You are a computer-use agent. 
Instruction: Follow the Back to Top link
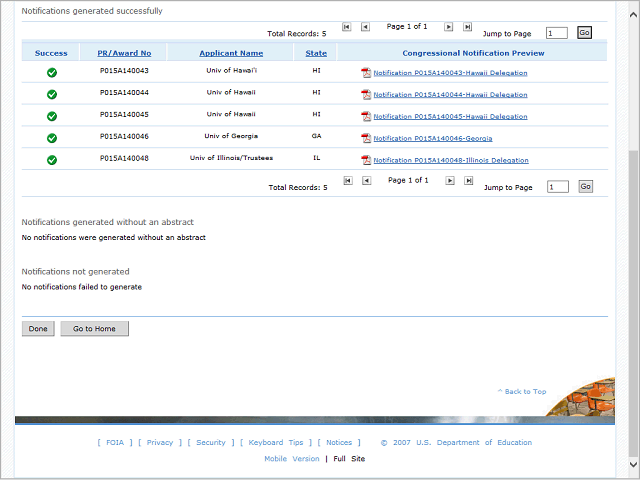pos(525,391)
